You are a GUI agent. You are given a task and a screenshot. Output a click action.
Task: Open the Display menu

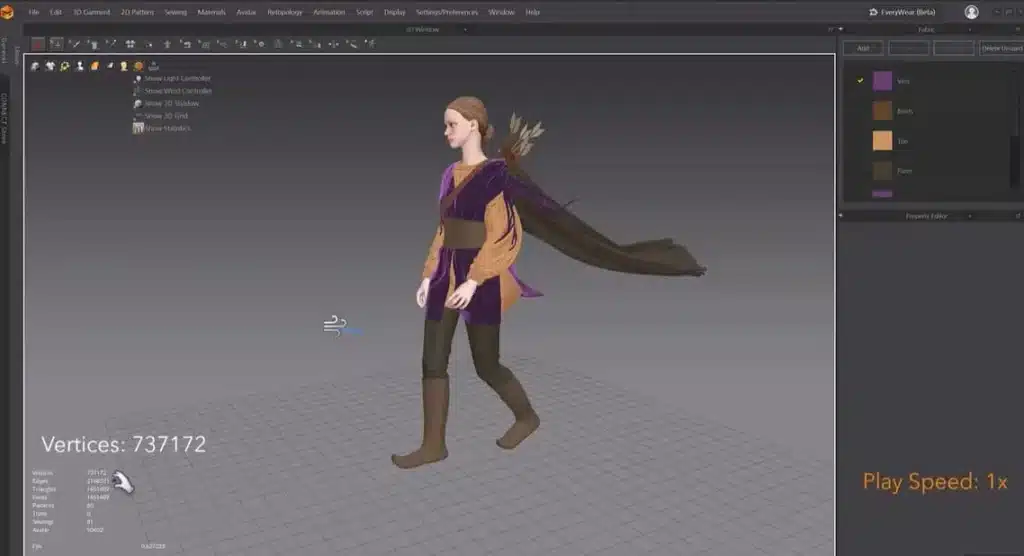tap(394, 12)
